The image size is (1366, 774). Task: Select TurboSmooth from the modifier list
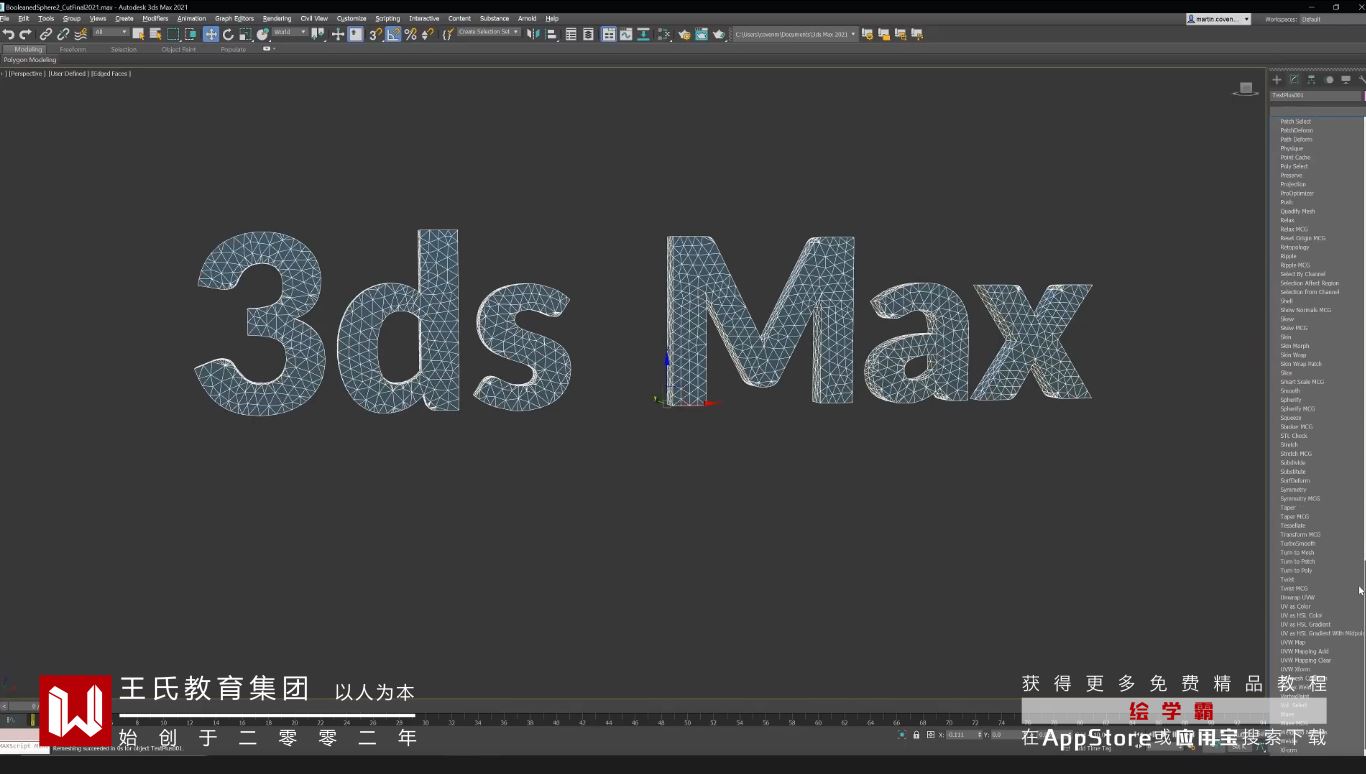point(1298,544)
